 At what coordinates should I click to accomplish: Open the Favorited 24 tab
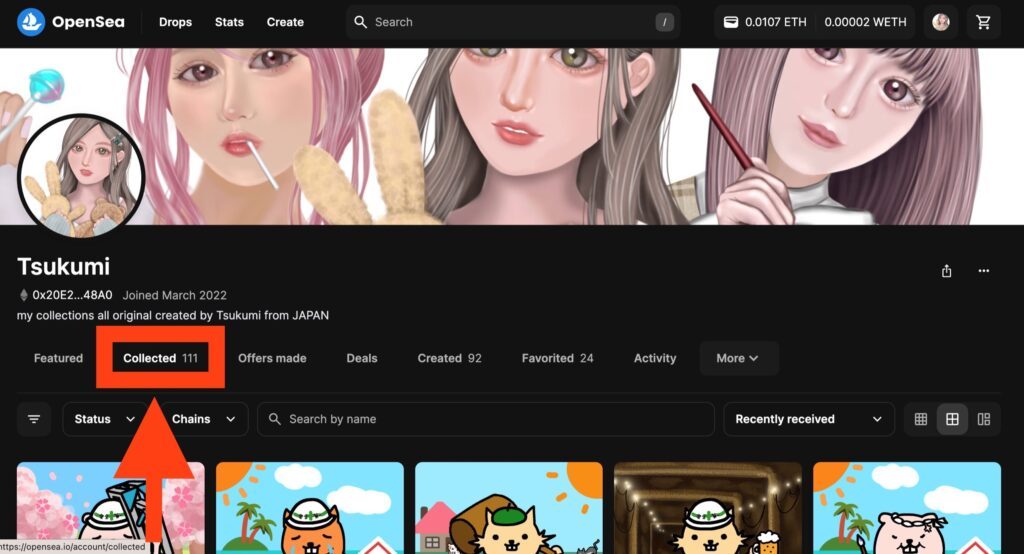(x=557, y=358)
